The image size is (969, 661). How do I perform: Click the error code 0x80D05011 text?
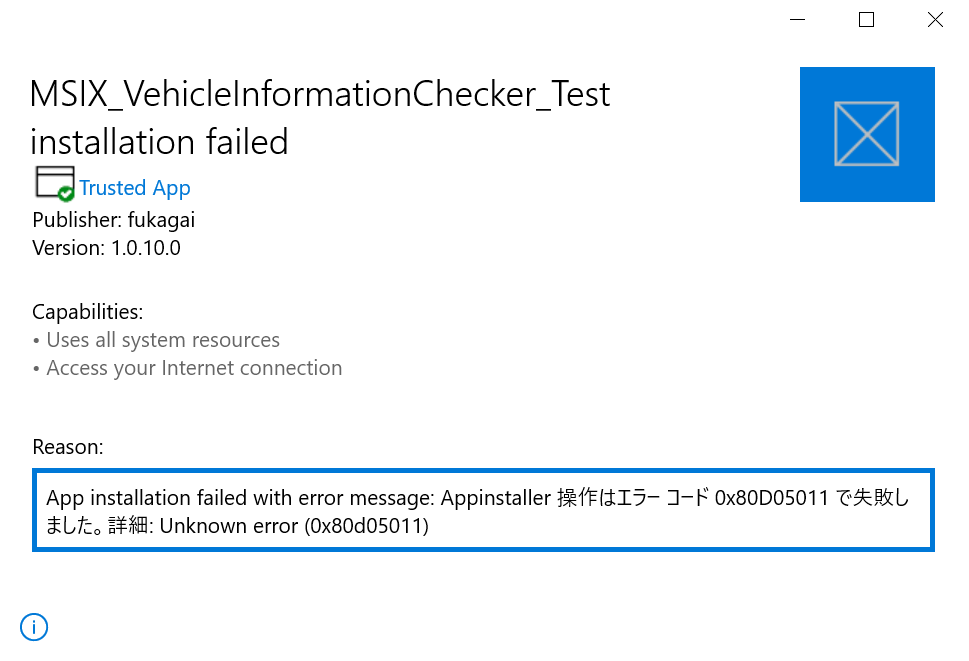771,497
